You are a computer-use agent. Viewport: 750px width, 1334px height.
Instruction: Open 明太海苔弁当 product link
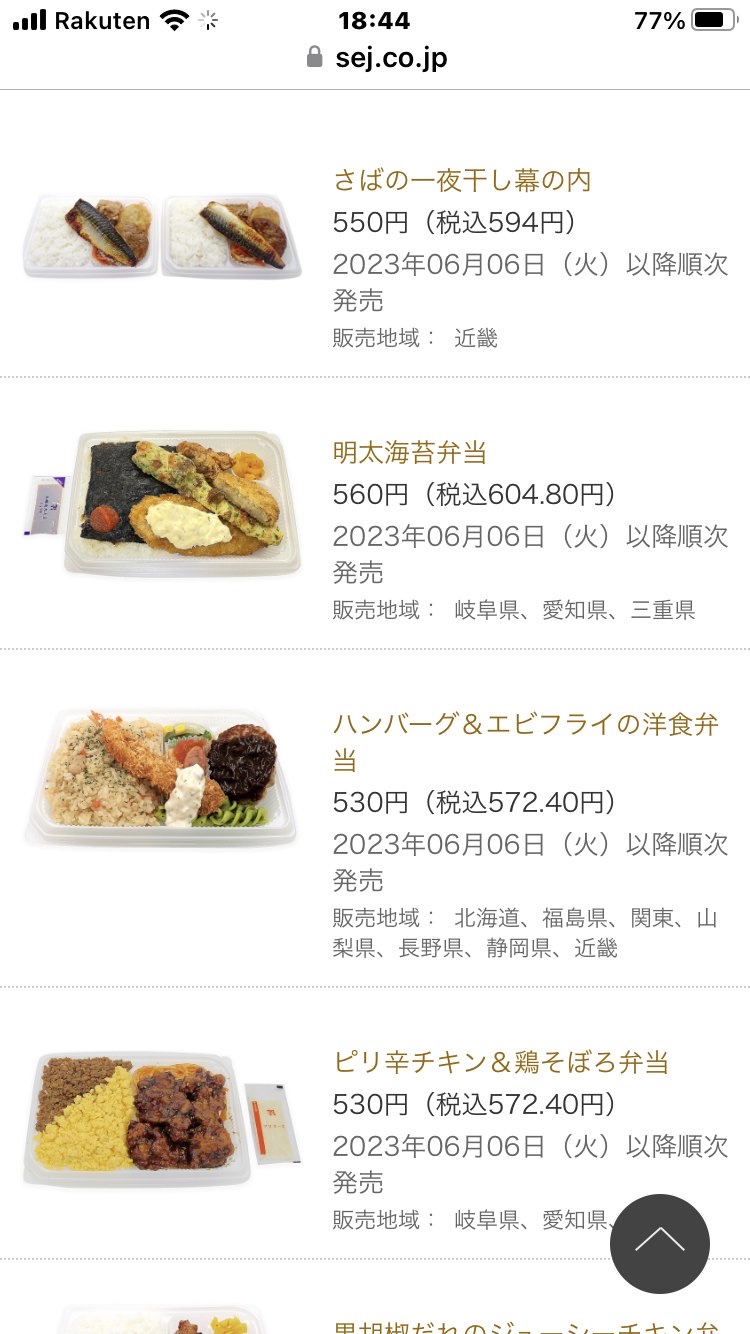pos(409,452)
